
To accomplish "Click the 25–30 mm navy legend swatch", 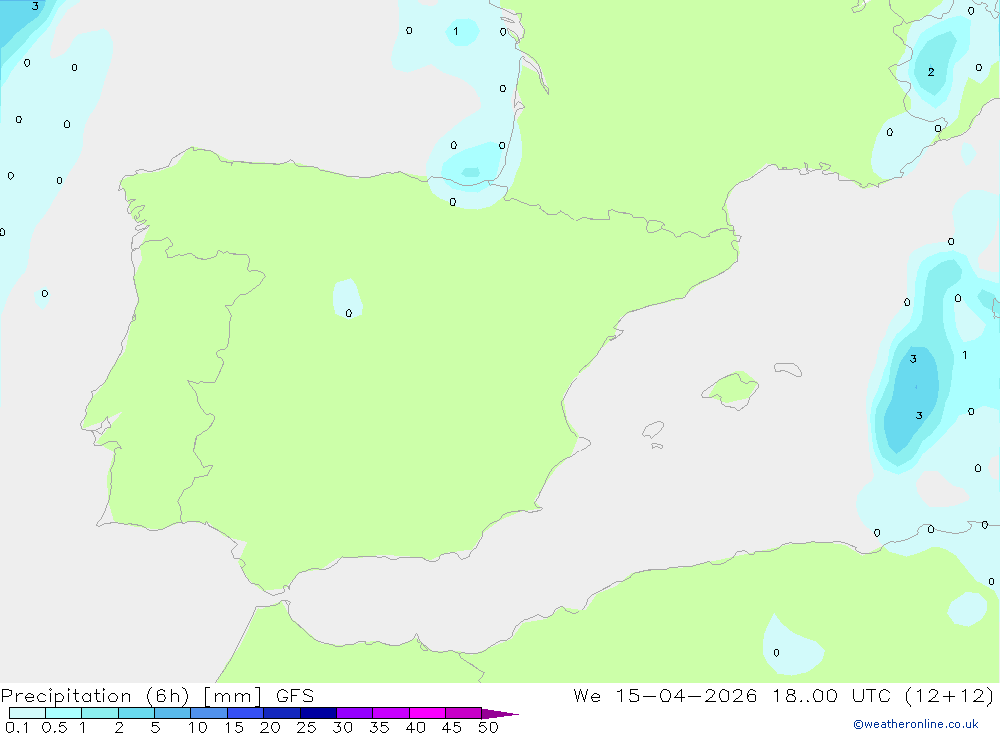I will [x=318, y=713].
